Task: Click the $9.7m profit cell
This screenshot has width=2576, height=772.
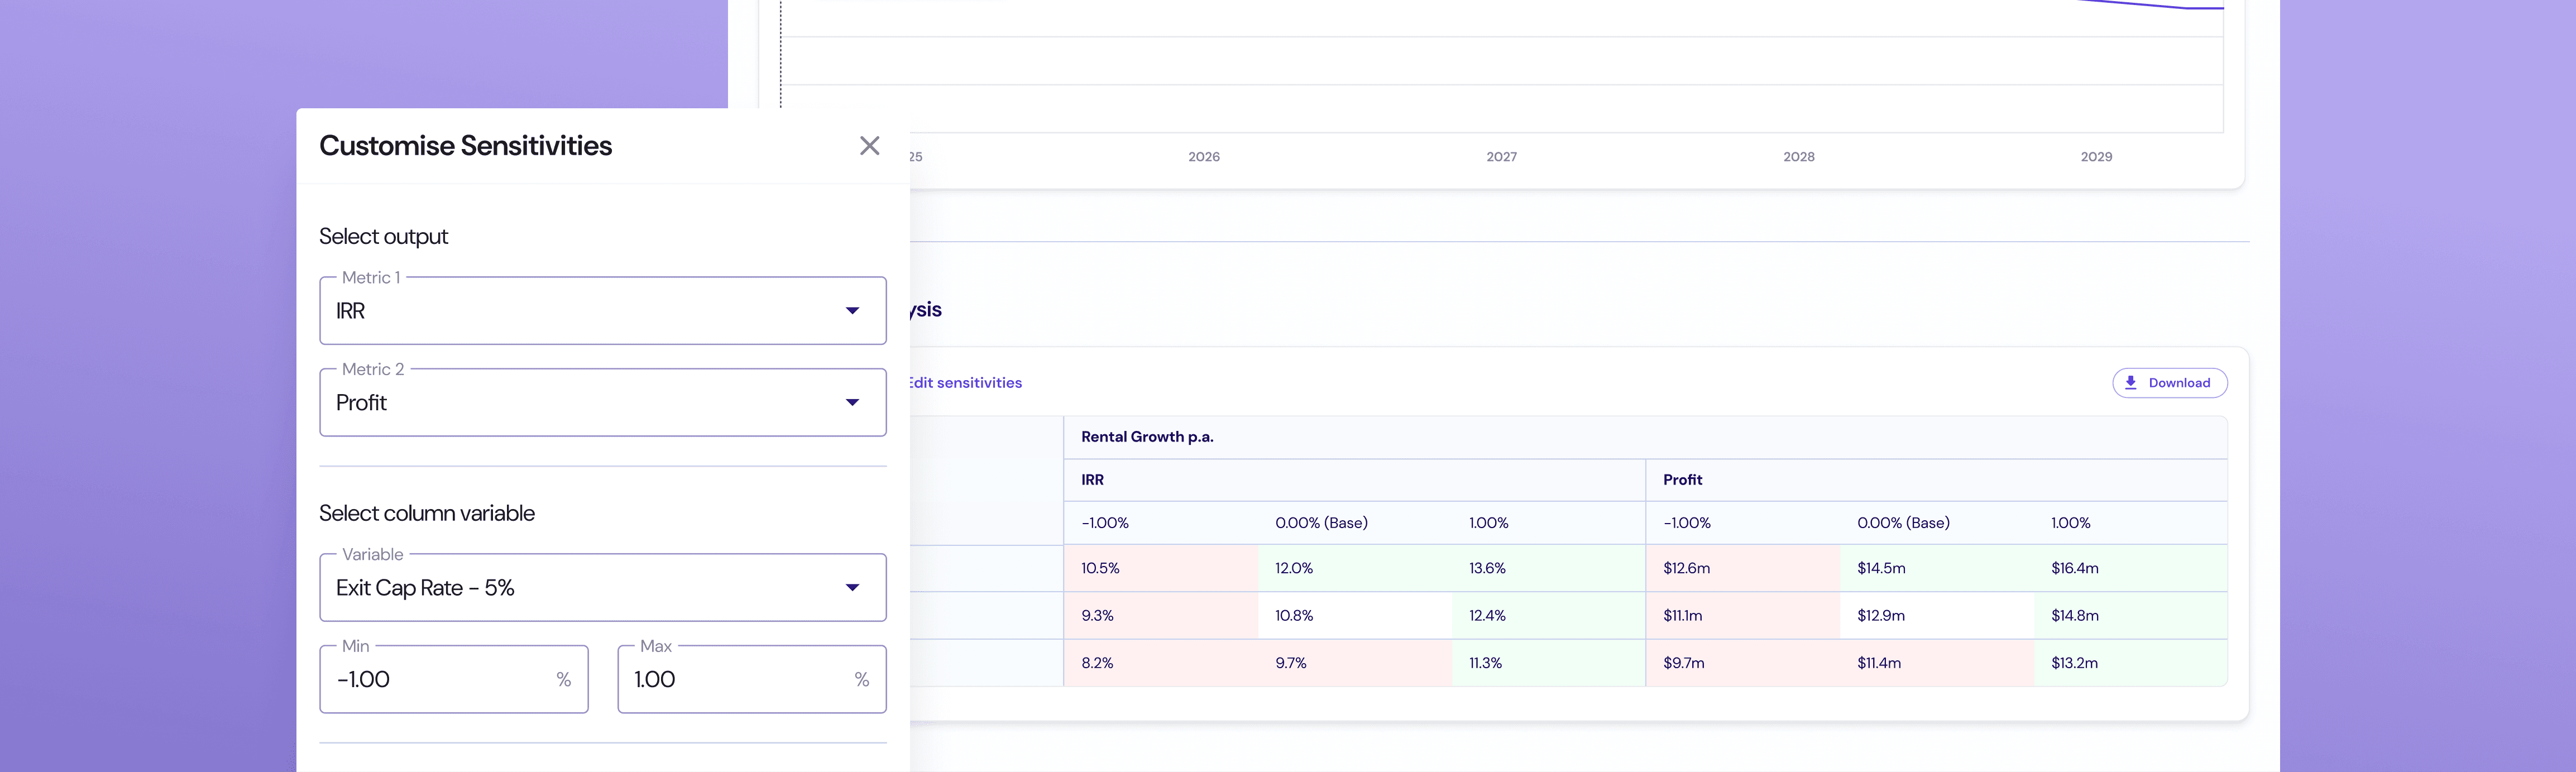Action: (x=1683, y=663)
